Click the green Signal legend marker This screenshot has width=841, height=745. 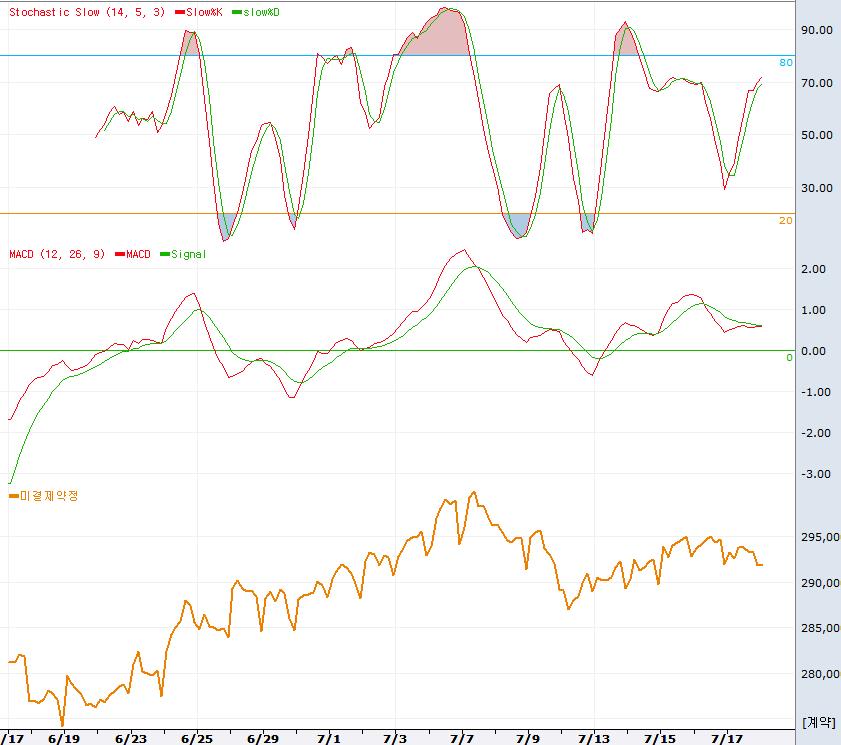point(165,254)
